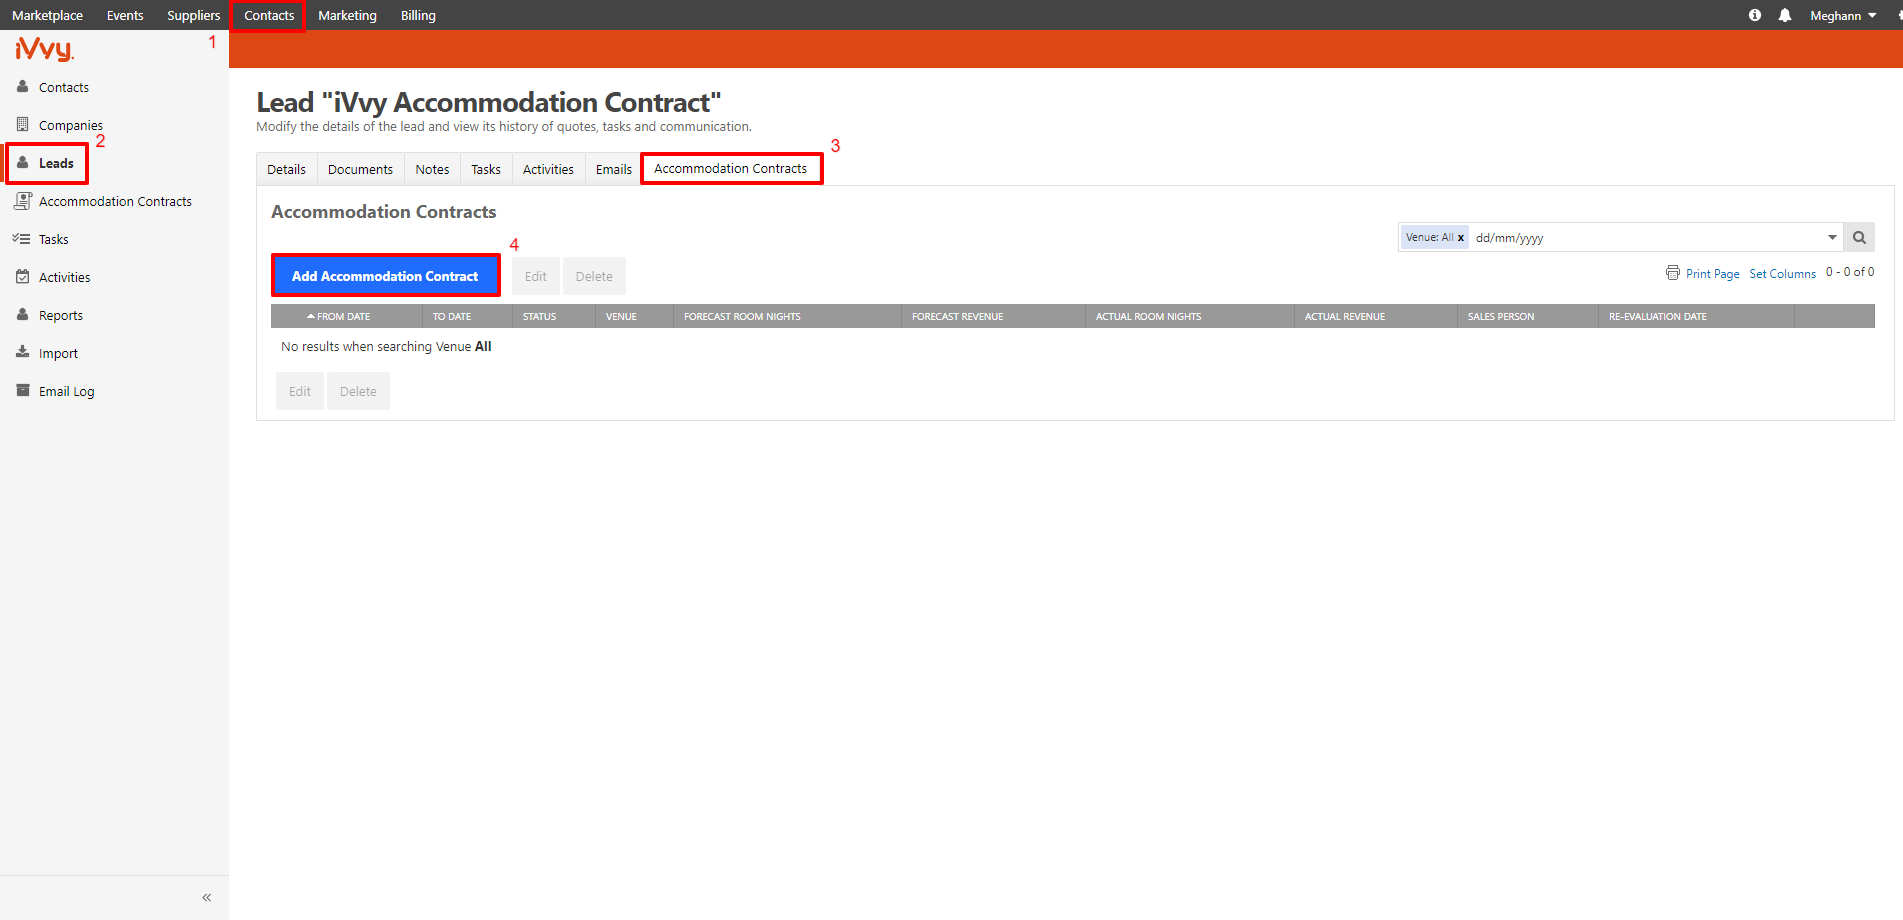Open Suppliers in the top menu

pyautogui.click(x=193, y=16)
